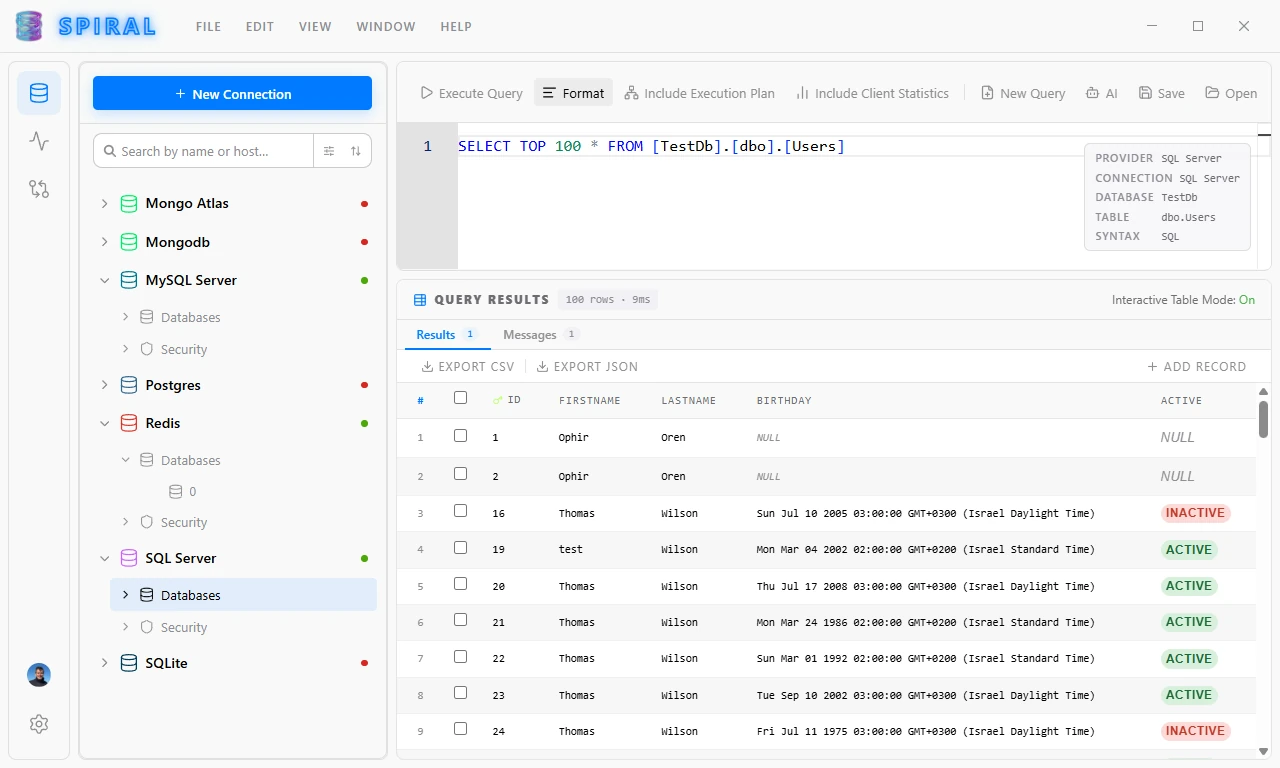Open the Window menu

[x=386, y=27]
